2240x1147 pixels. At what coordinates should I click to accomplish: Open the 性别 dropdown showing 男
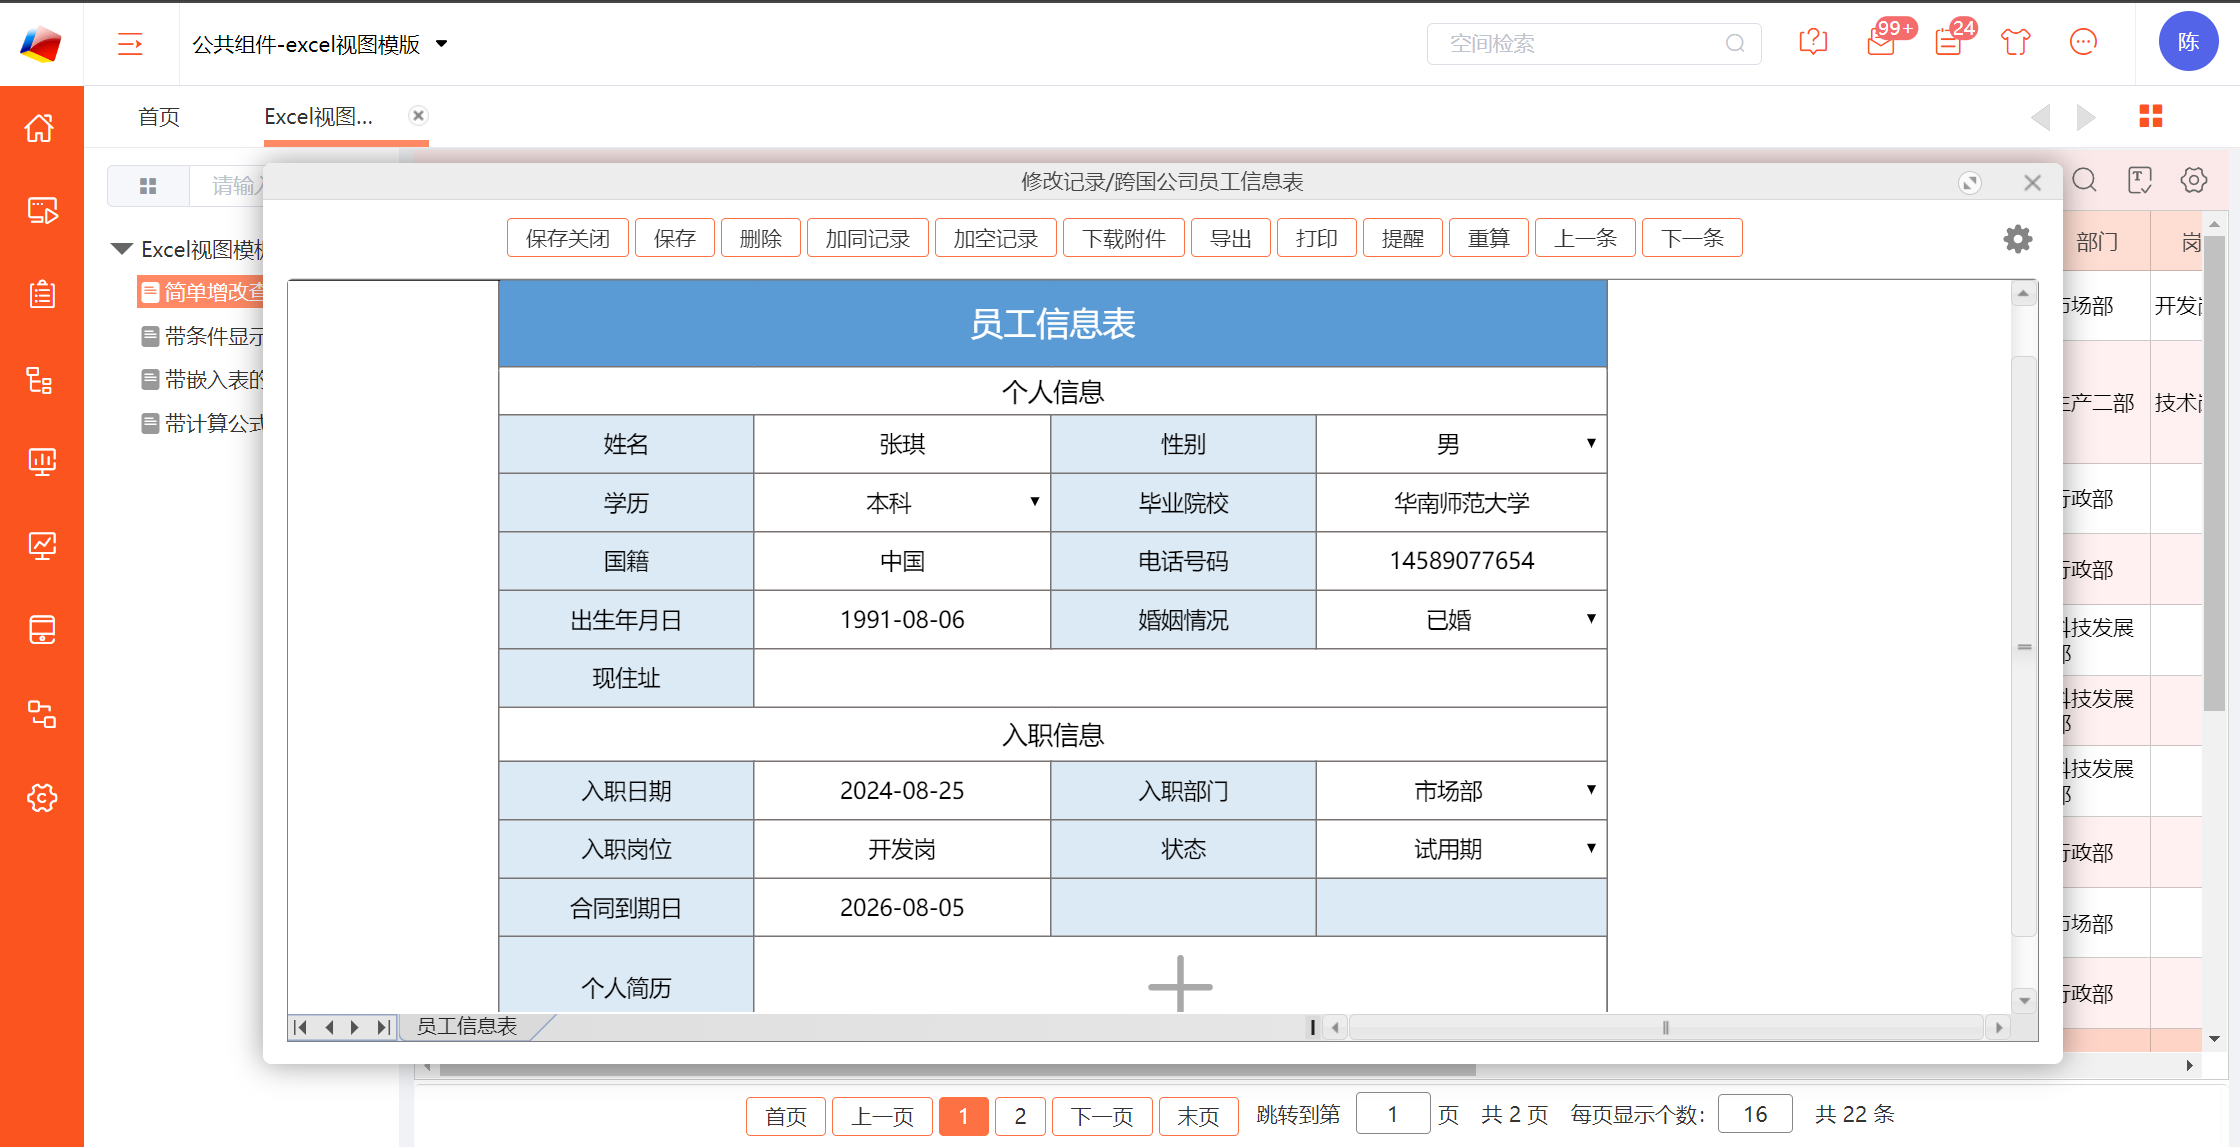(1591, 443)
